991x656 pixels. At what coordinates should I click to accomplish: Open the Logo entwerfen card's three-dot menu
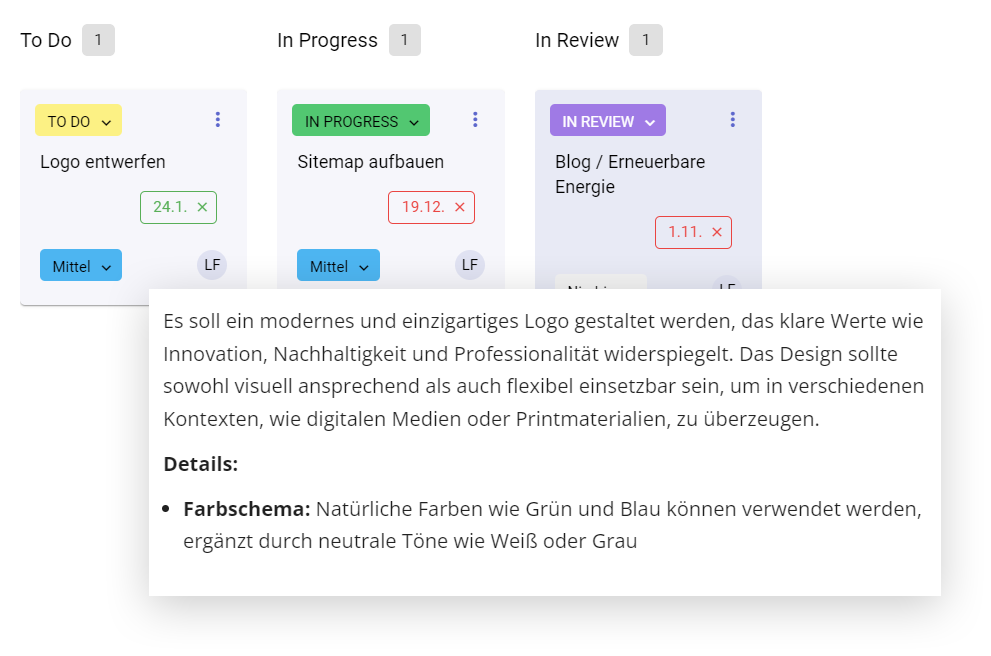pyautogui.click(x=218, y=120)
